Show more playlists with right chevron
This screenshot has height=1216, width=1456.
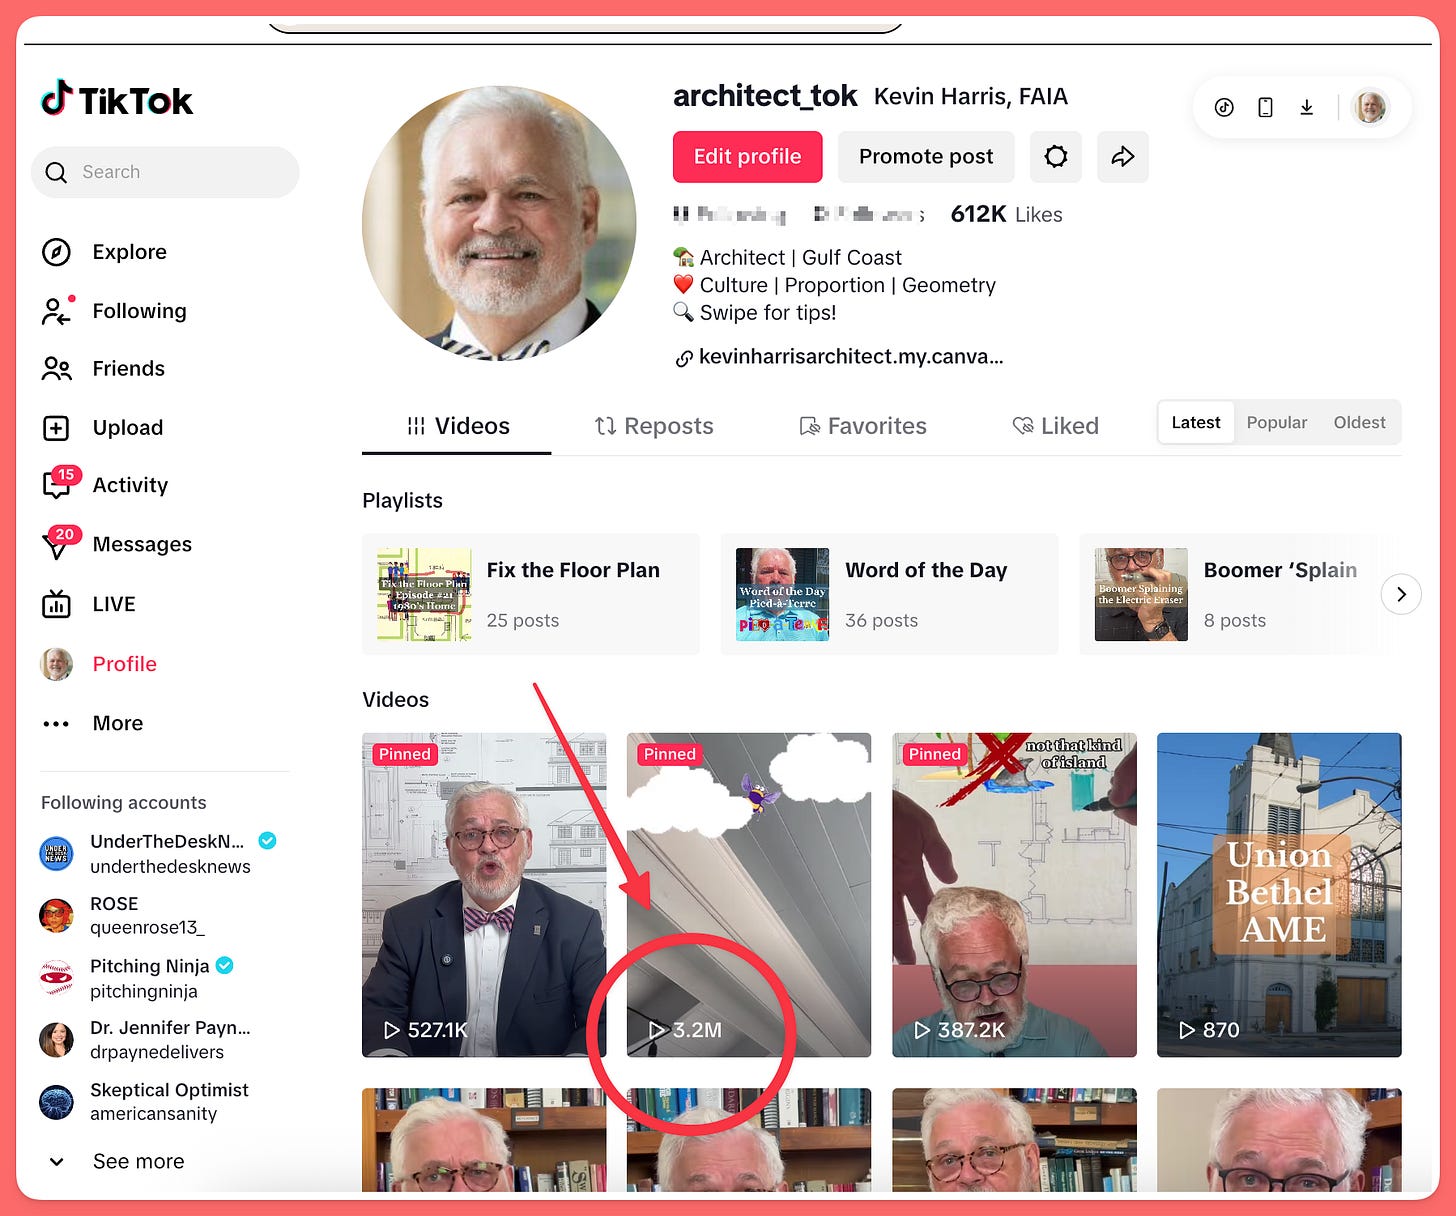pyautogui.click(x=1401, y=594)
